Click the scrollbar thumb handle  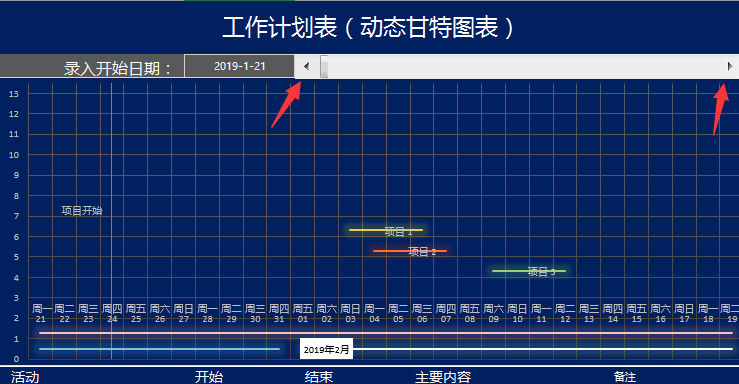coord(324,66)
